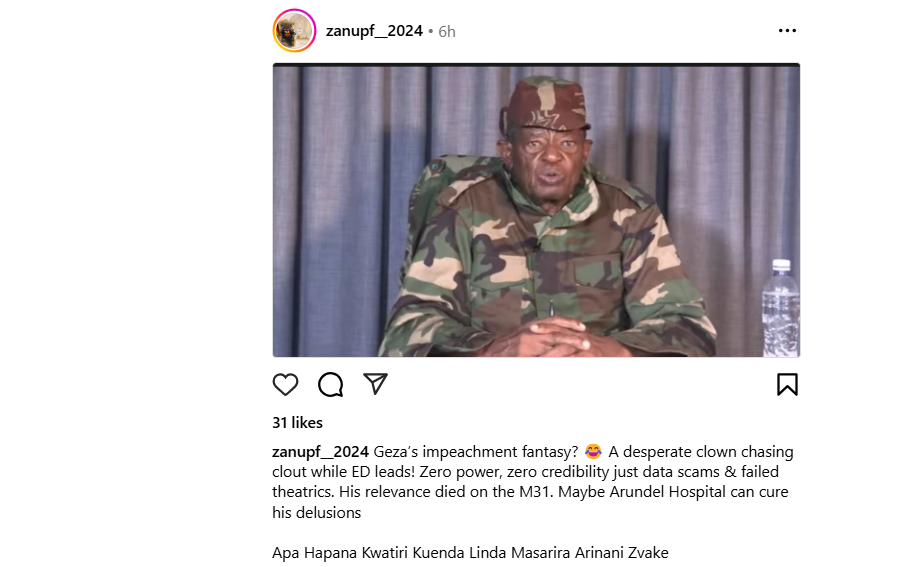
Task: Open comments via the speech bubble icon
Action: pos(330,385)
